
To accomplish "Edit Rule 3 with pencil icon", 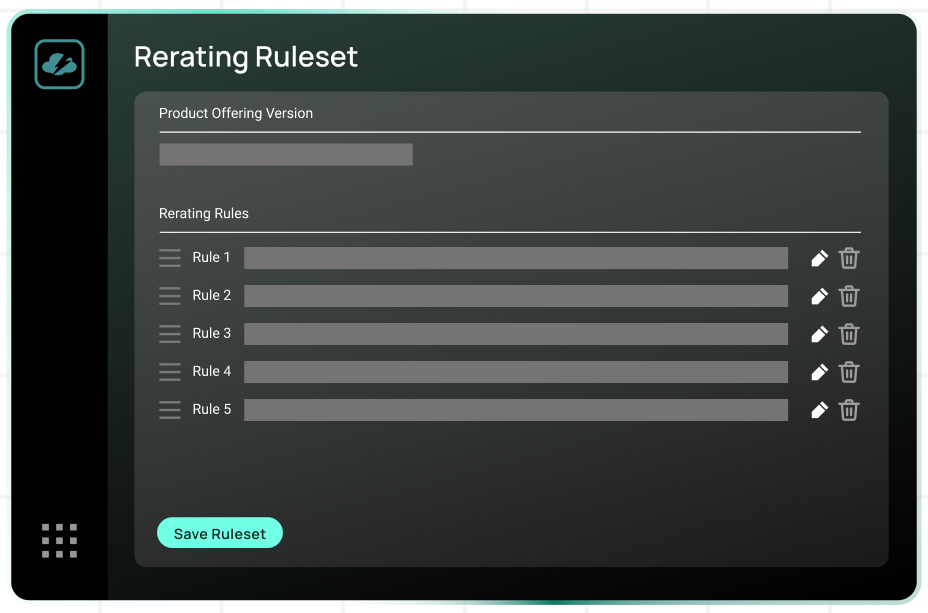I will click(x=819, y=334).
